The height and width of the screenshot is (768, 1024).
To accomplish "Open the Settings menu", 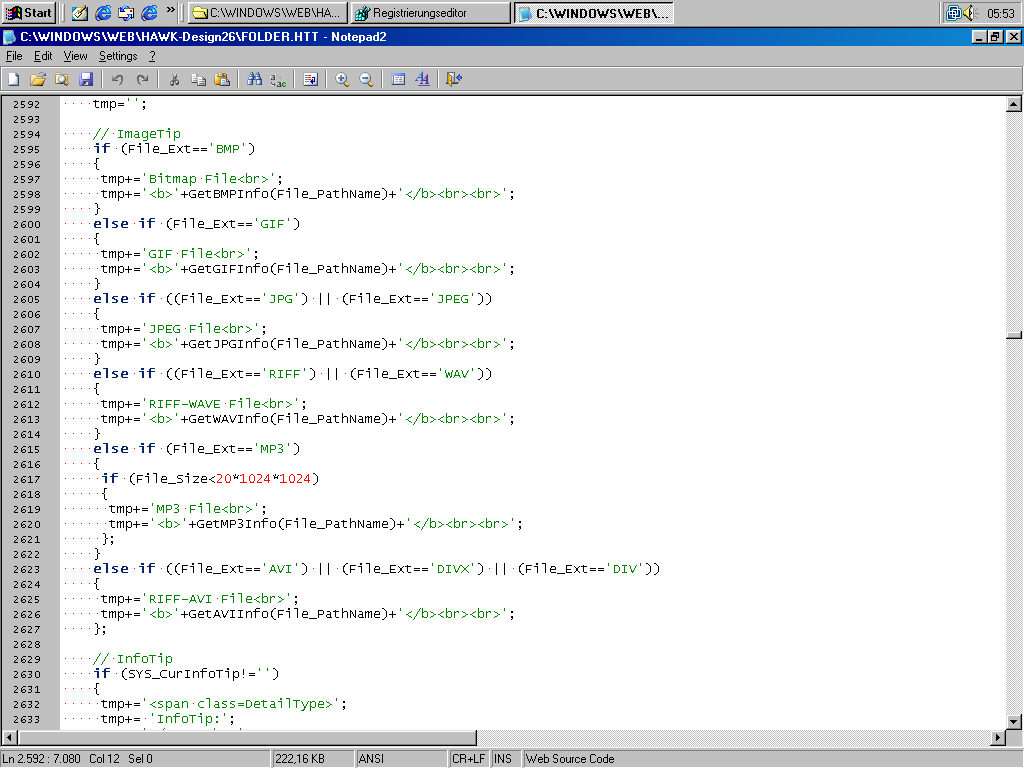I will click(x=118, y=56).
